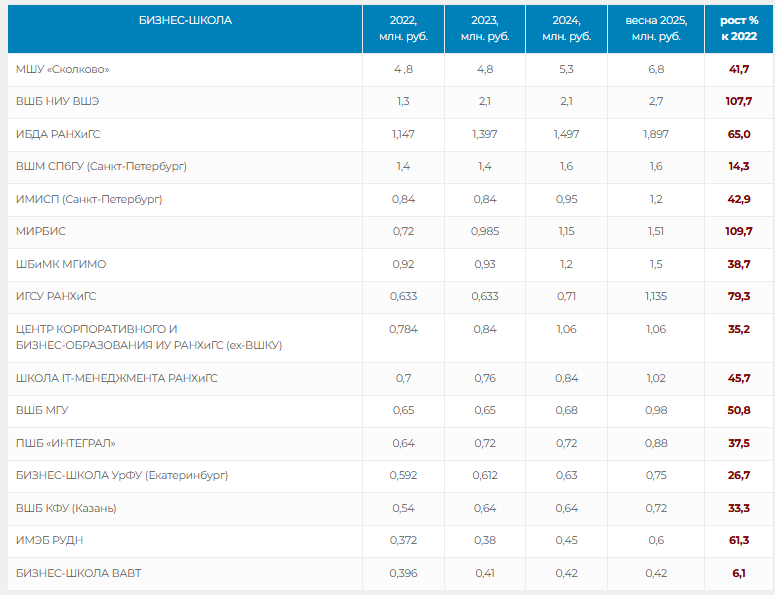The image size is (775, 595).
Task: Click ВШБ НИУ ВШЭ 2022 price 1,3
Action: pos(403,101)
